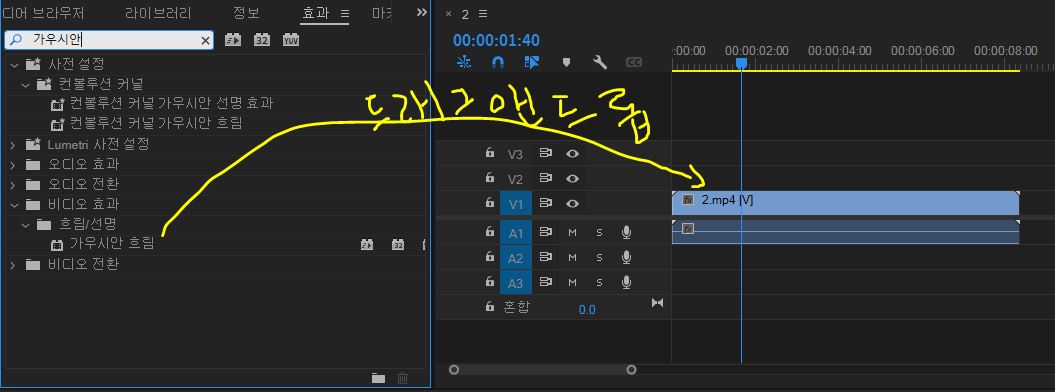
Task: Toggle lock on track A1
Action: coord(490,231)
